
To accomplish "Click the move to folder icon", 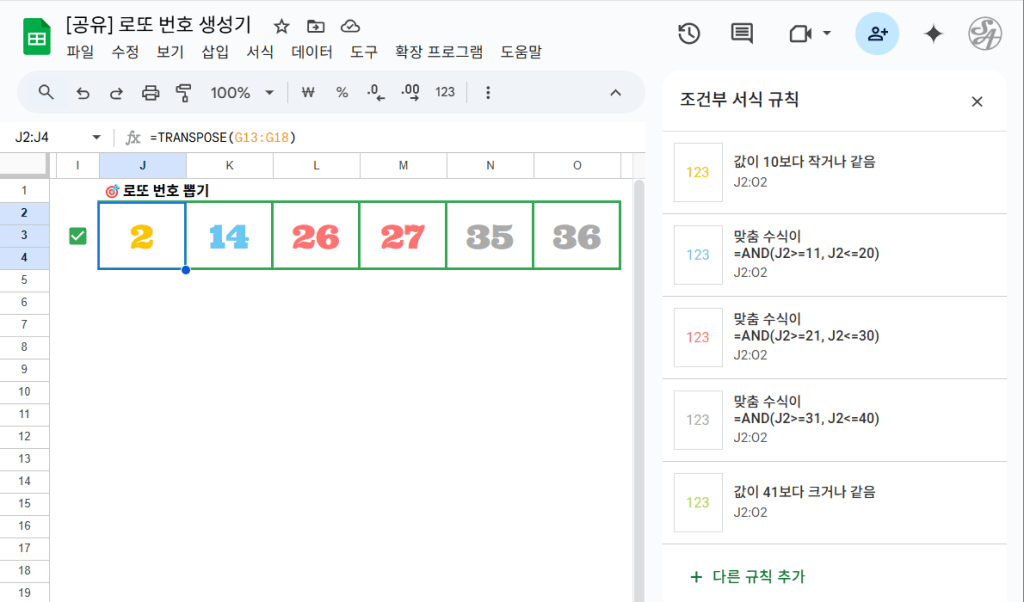I will point(316,26).
